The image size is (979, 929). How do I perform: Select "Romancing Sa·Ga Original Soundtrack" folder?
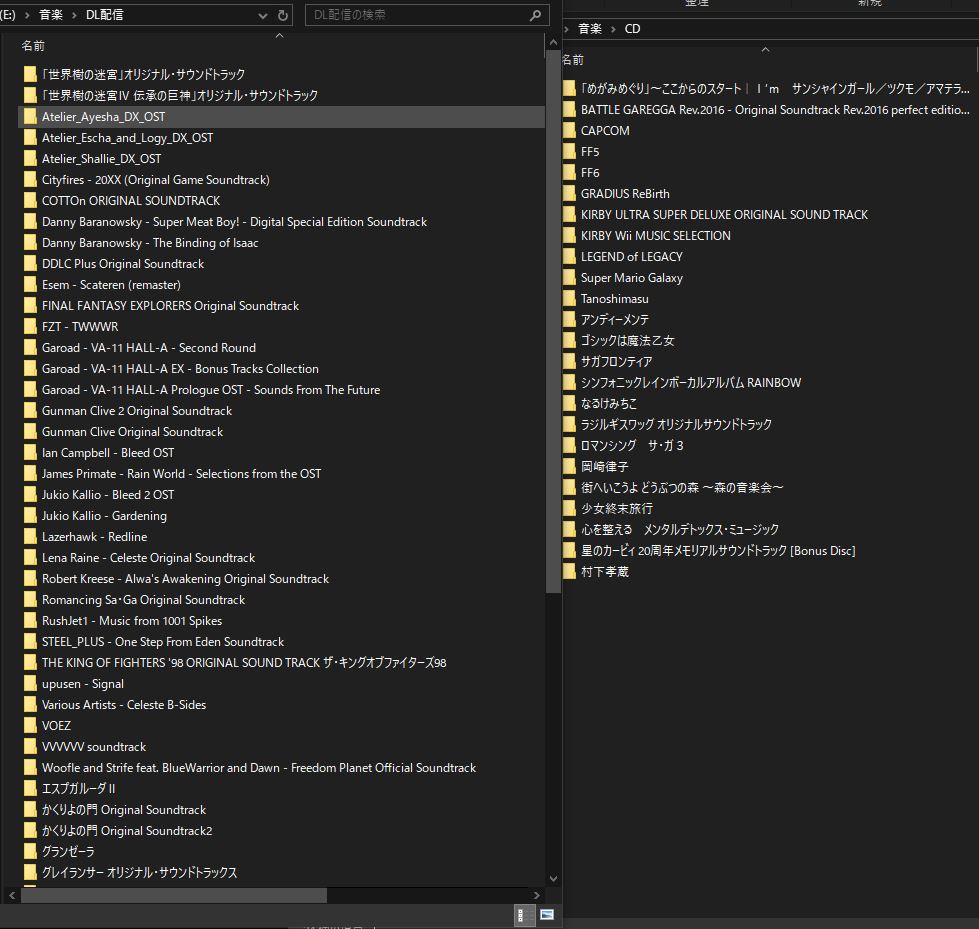pos(143,600)
